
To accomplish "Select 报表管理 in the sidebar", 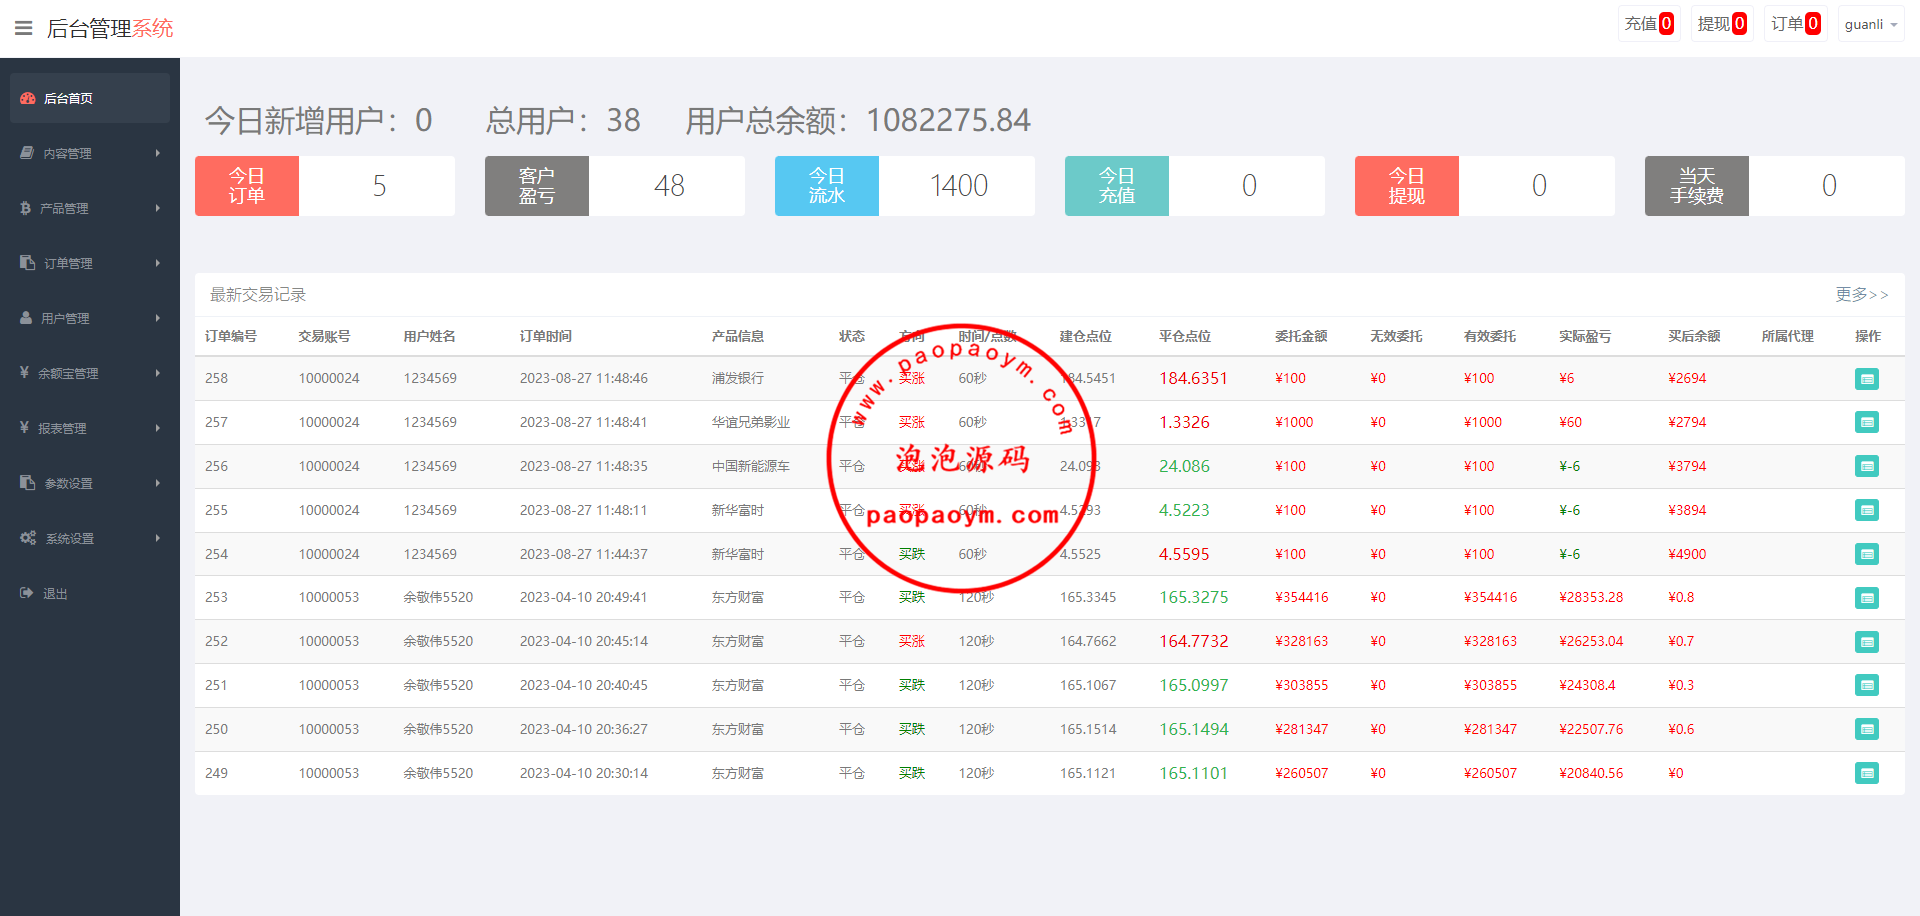I will point(62,428).
